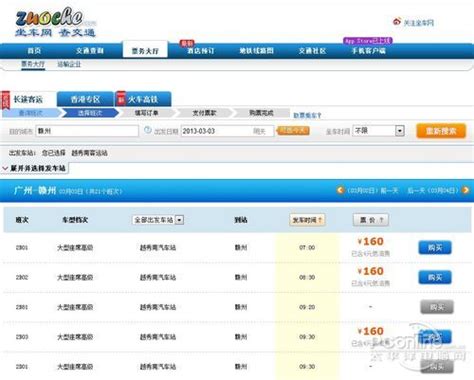Open 地铁线路图 in the navigation bar
This screenshot has width=474, height=380.
coord(256,51)
